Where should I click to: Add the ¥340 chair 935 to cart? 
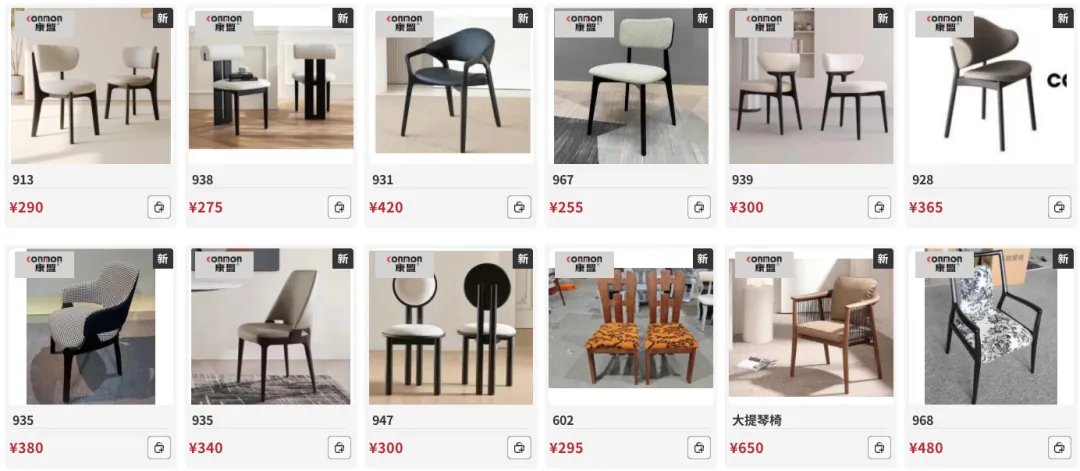[339, 448]
